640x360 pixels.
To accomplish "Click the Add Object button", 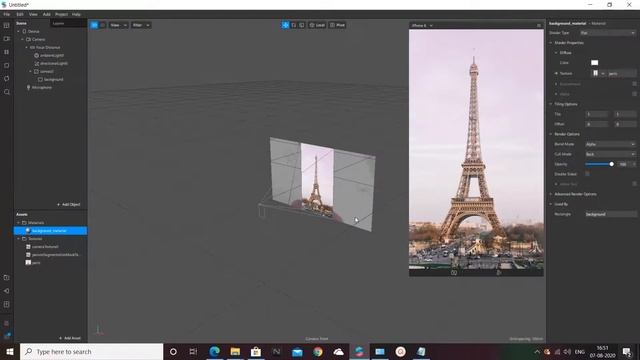I will pos(69,204).
